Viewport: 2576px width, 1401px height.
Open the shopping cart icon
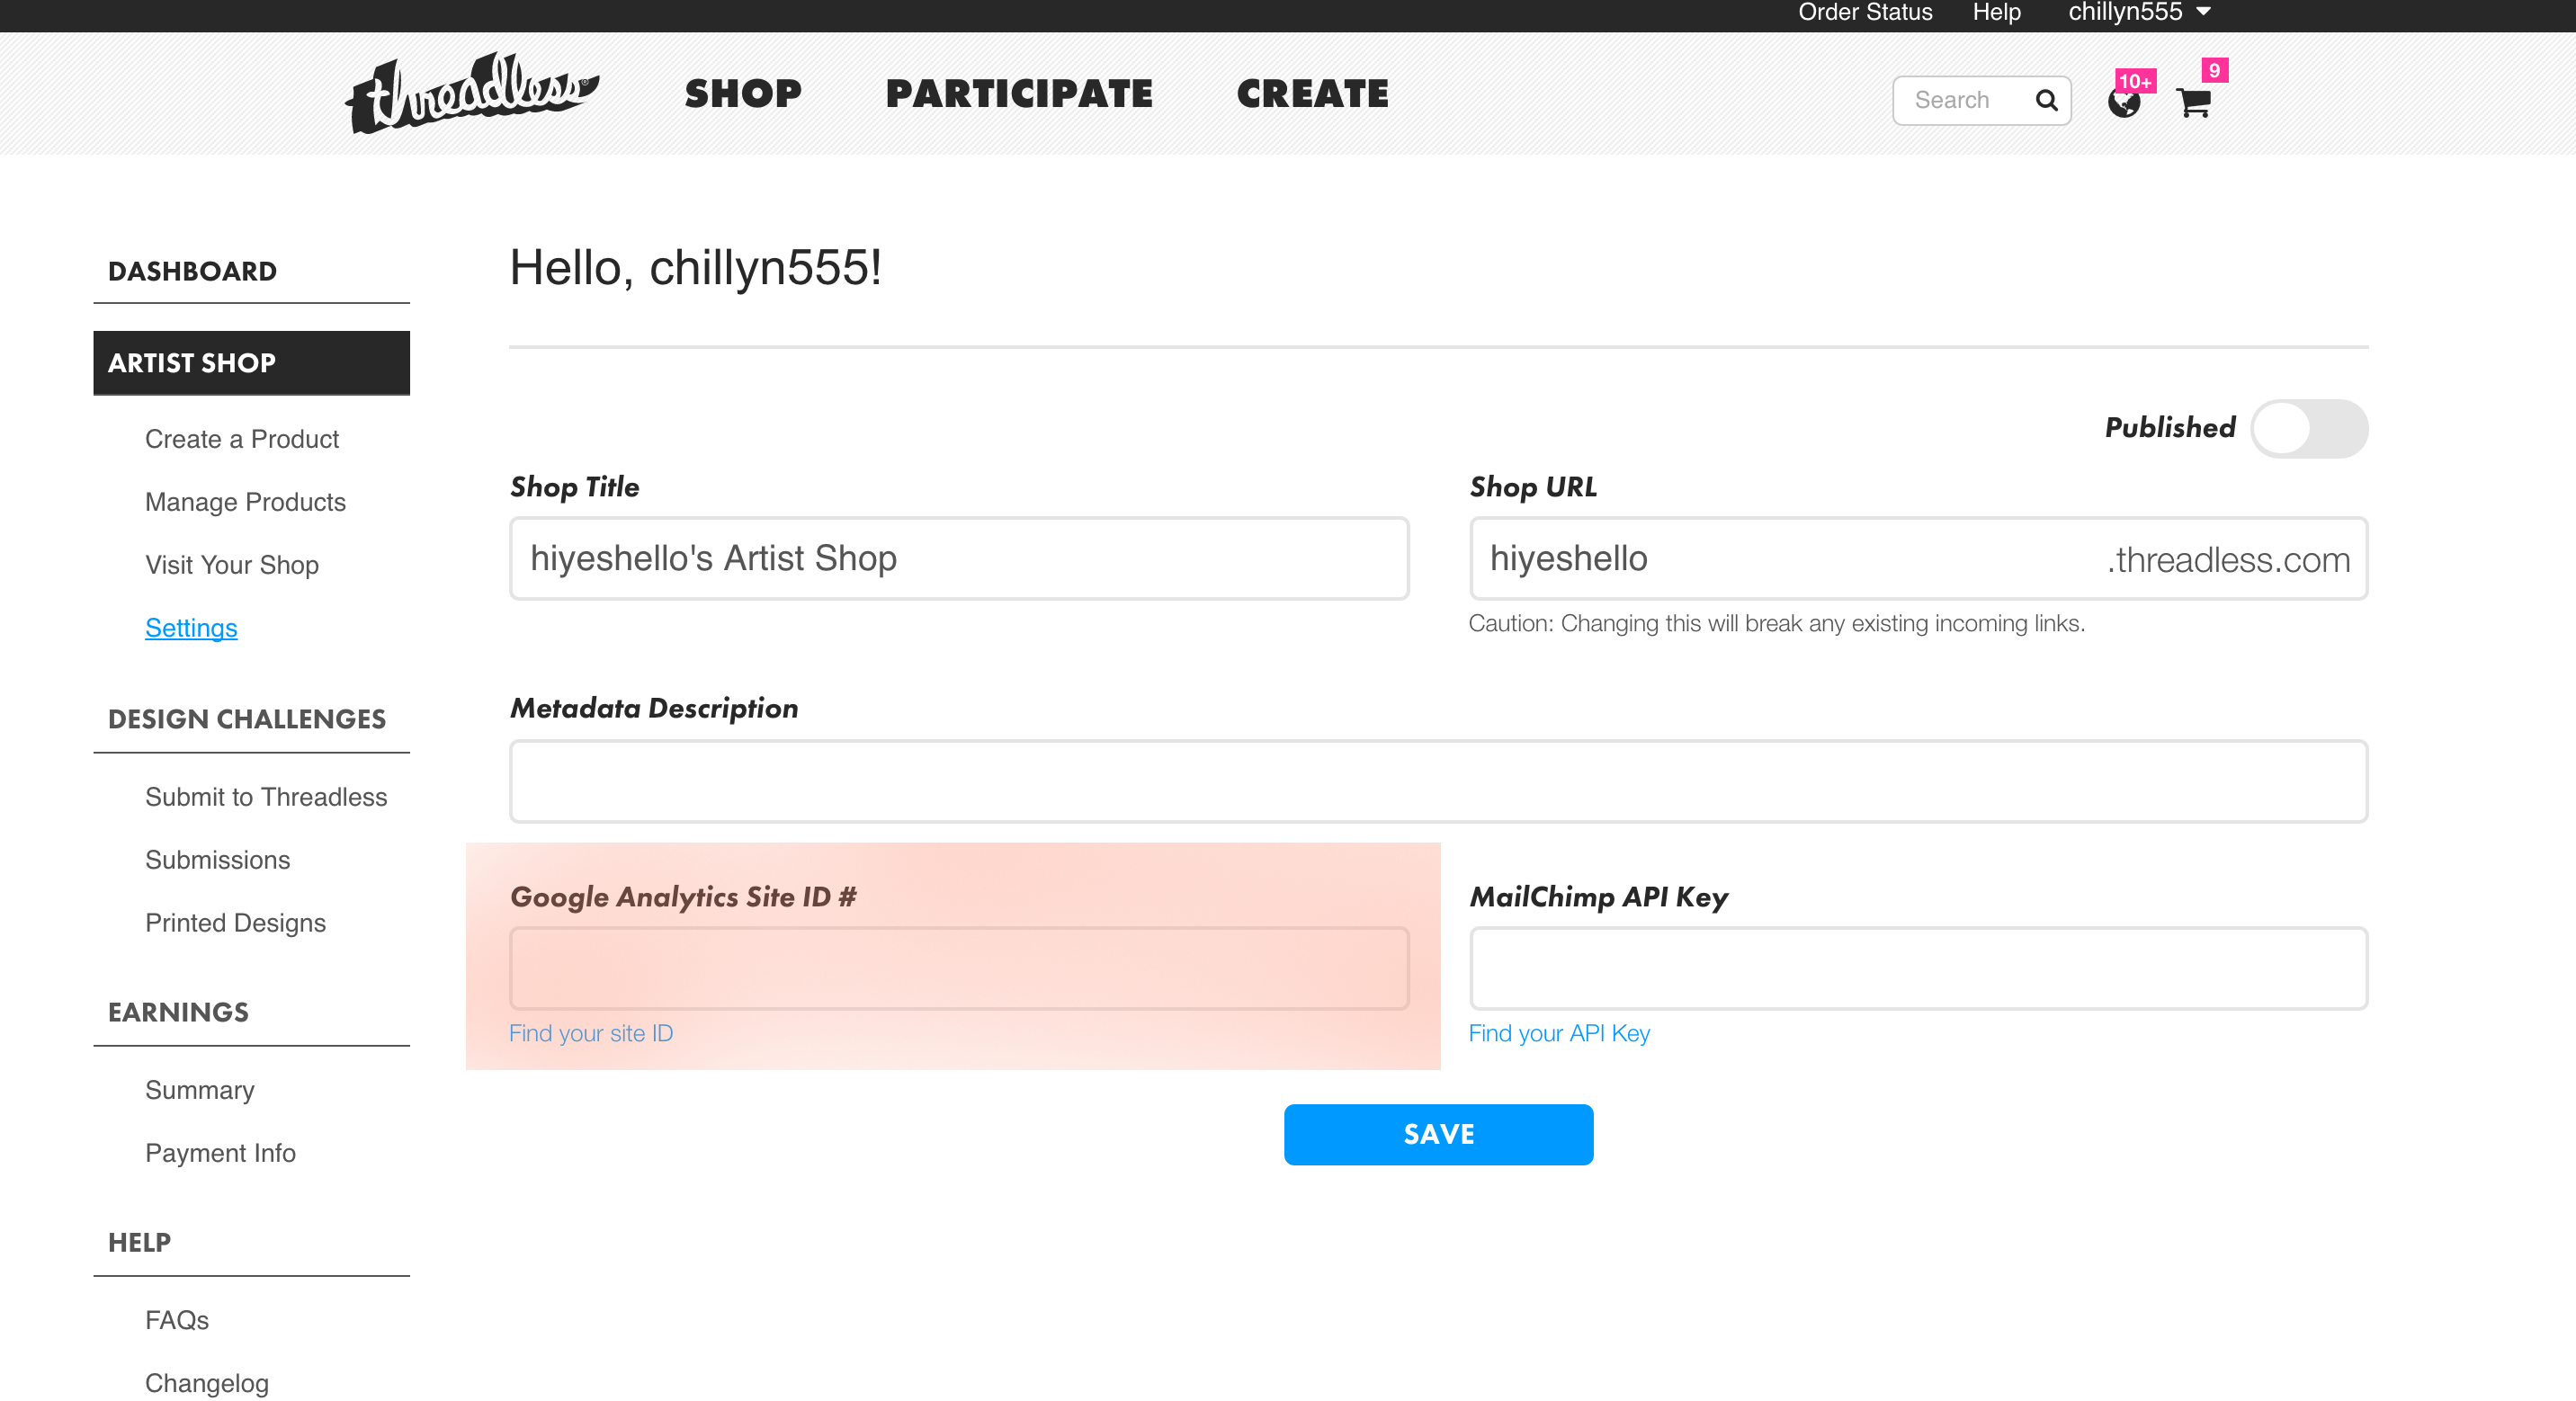[x=2193, y=103]
